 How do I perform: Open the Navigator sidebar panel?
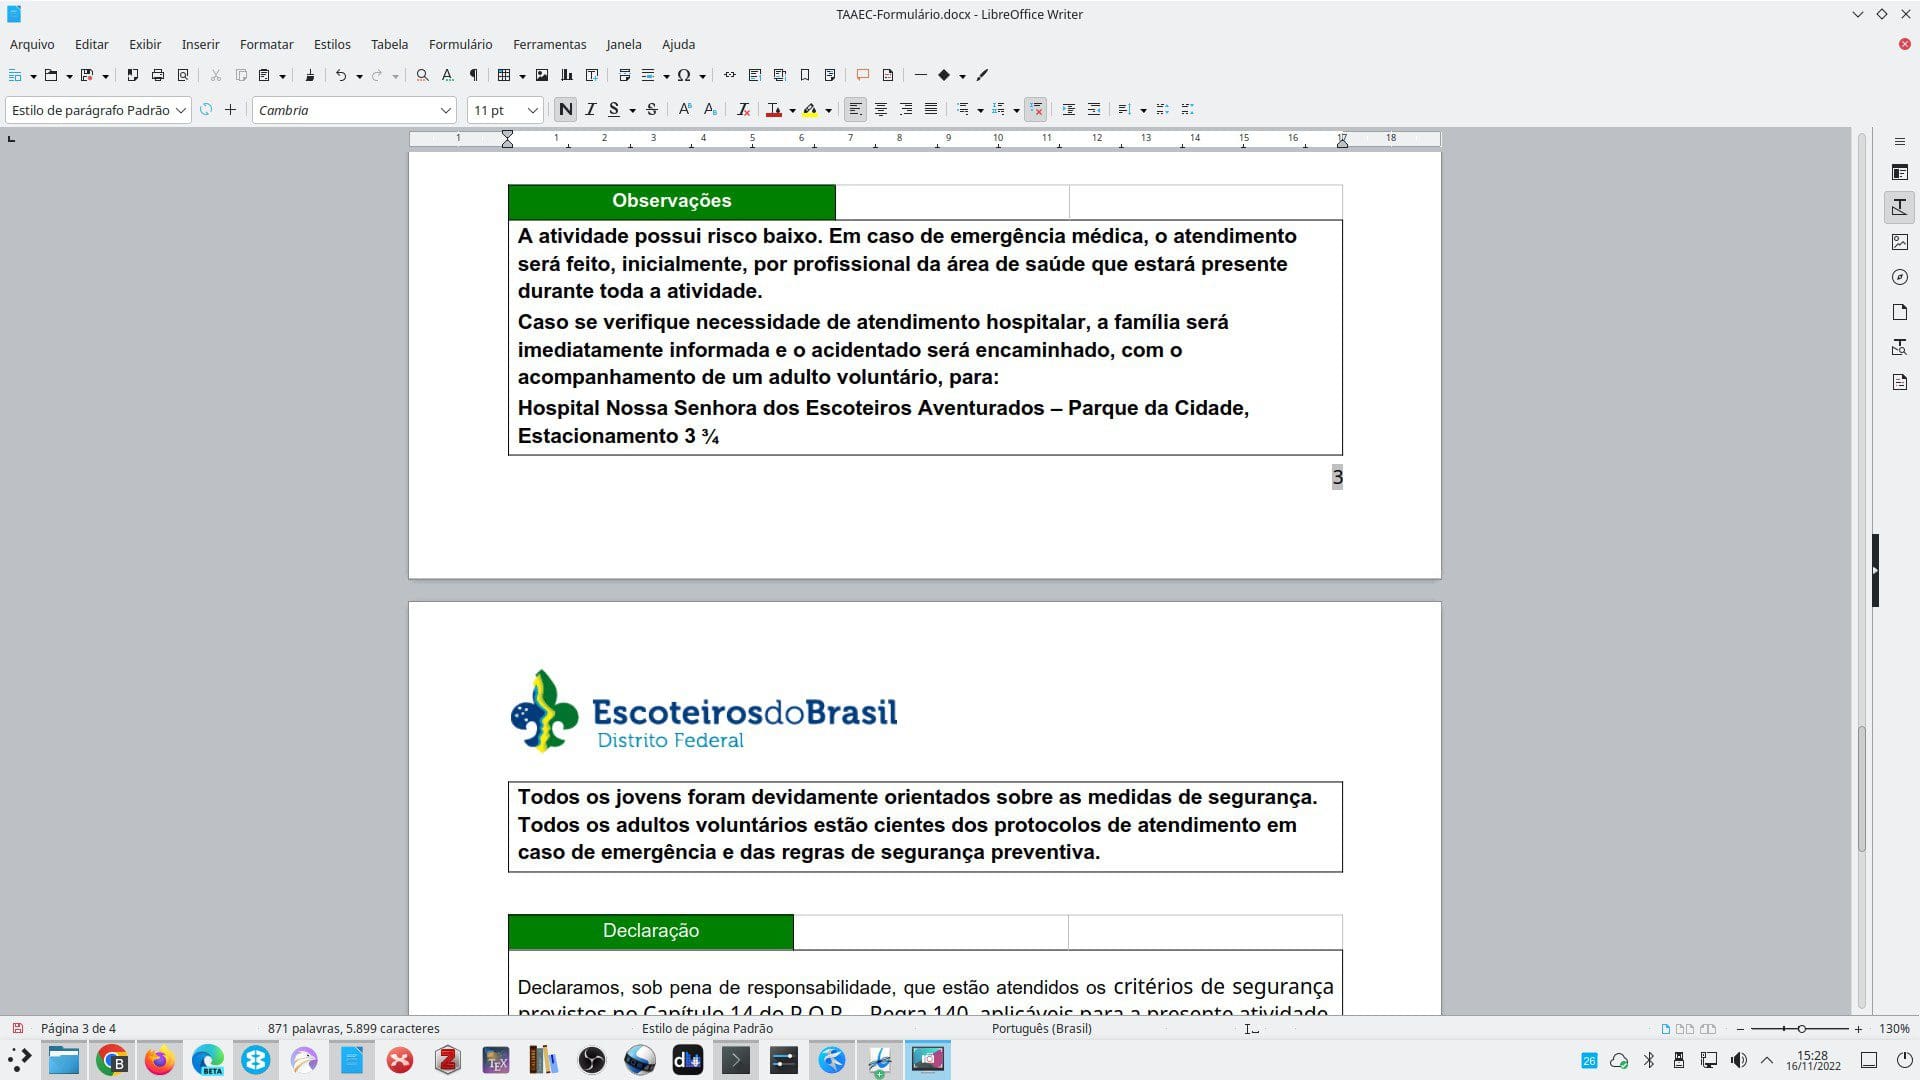[1900, 277]
